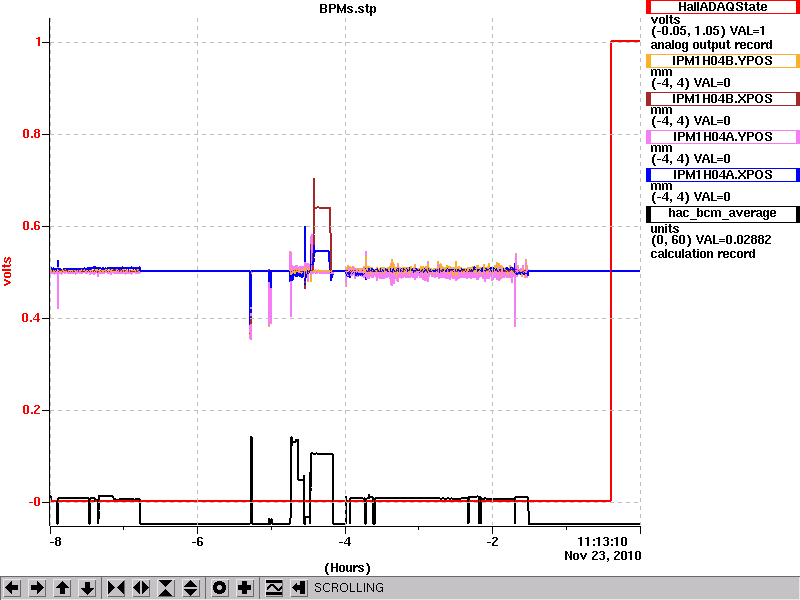Pan the graph up with the up arrow
800x600 pixels.
point(63,588)
